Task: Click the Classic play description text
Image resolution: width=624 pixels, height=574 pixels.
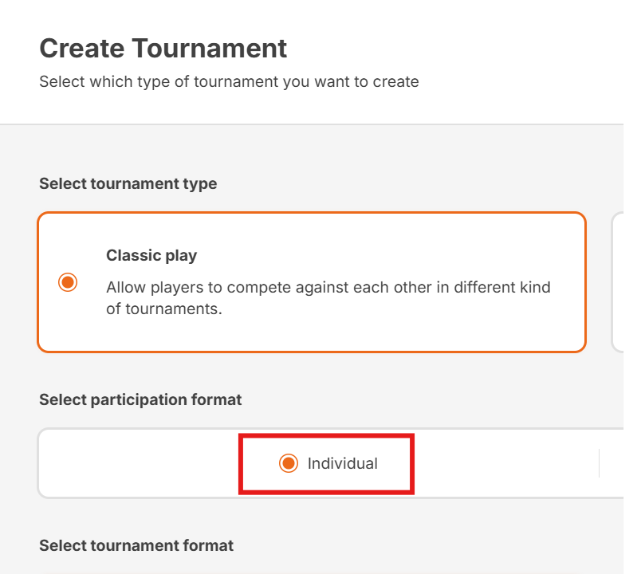Action: pos(328,298)
